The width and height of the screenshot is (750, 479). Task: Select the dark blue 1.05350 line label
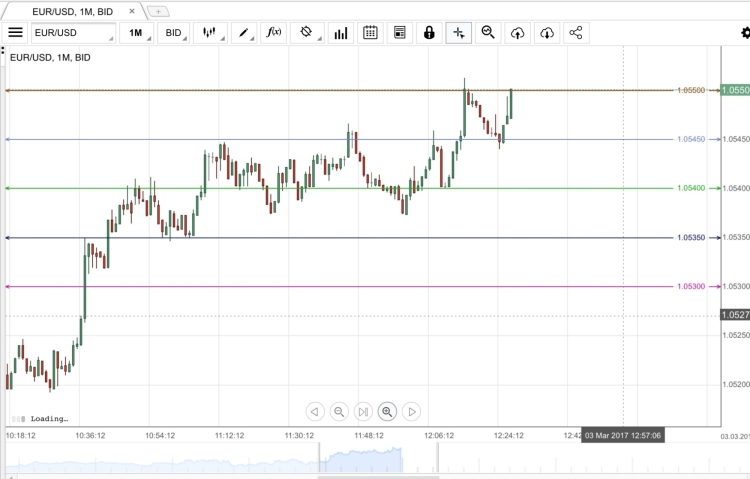click(x=691, y=237)
